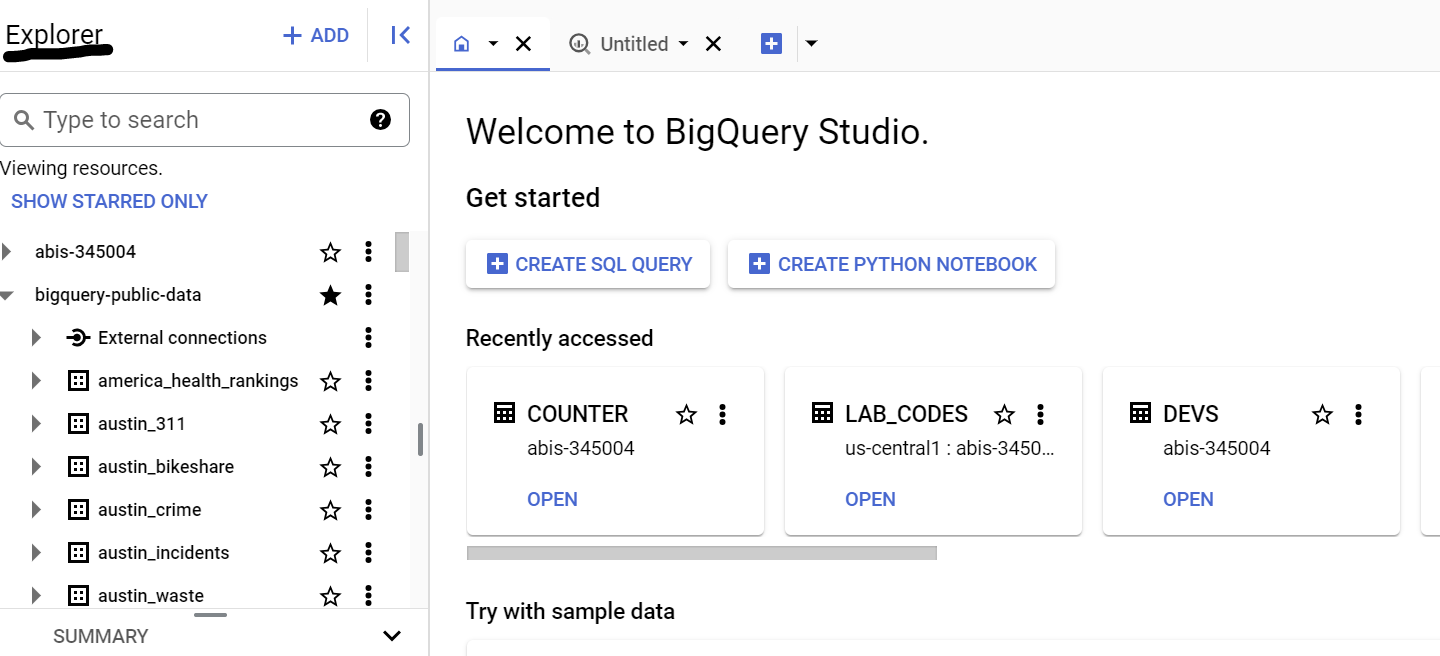Screen dimensions: 1440x656
Task: Switch to the Untitled query tab
Action: point(622,44)
